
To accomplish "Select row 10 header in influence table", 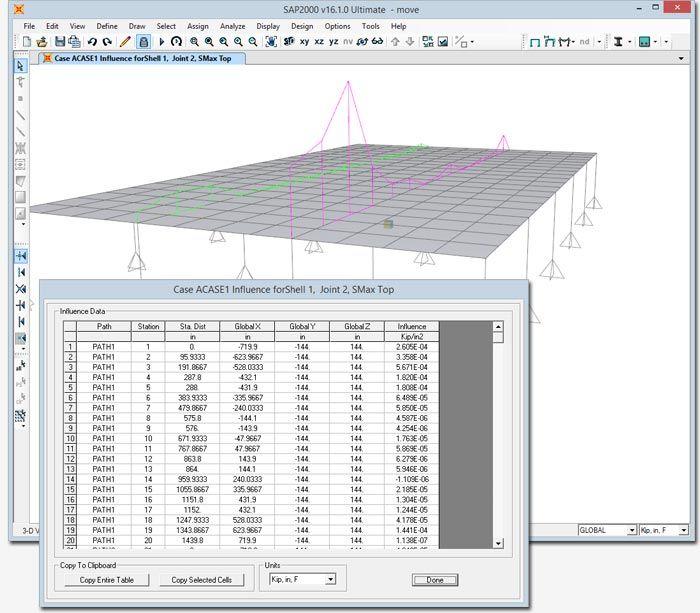I will [70, 438].
